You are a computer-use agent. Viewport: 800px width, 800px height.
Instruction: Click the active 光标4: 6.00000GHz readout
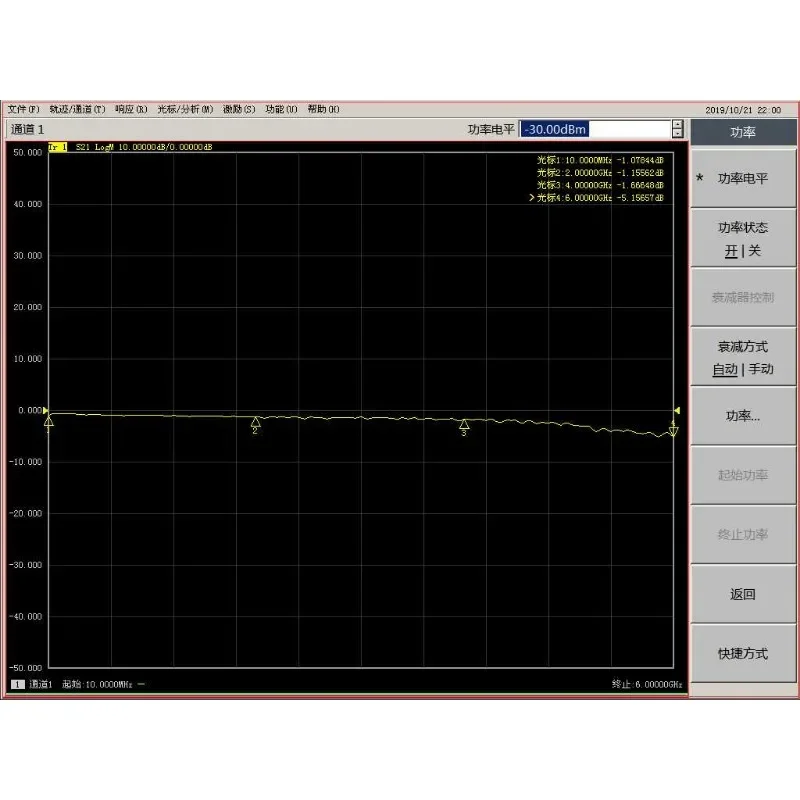pos(597,198)
